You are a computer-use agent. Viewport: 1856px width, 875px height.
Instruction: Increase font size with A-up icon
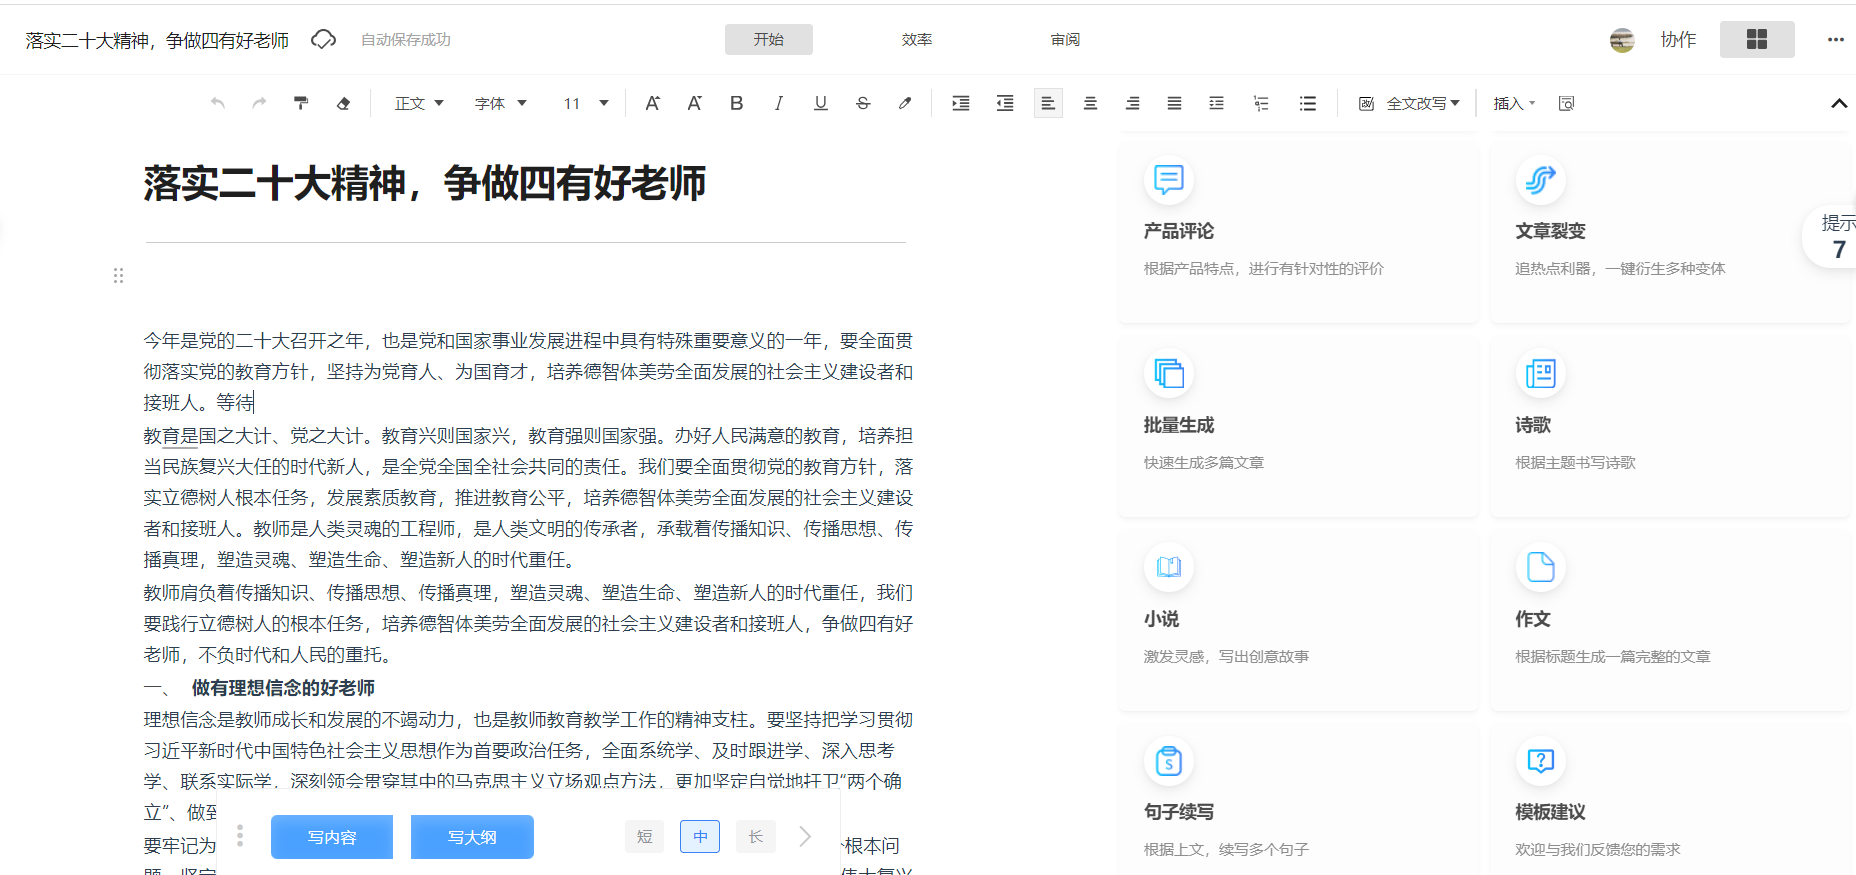(x=652, y=103)
